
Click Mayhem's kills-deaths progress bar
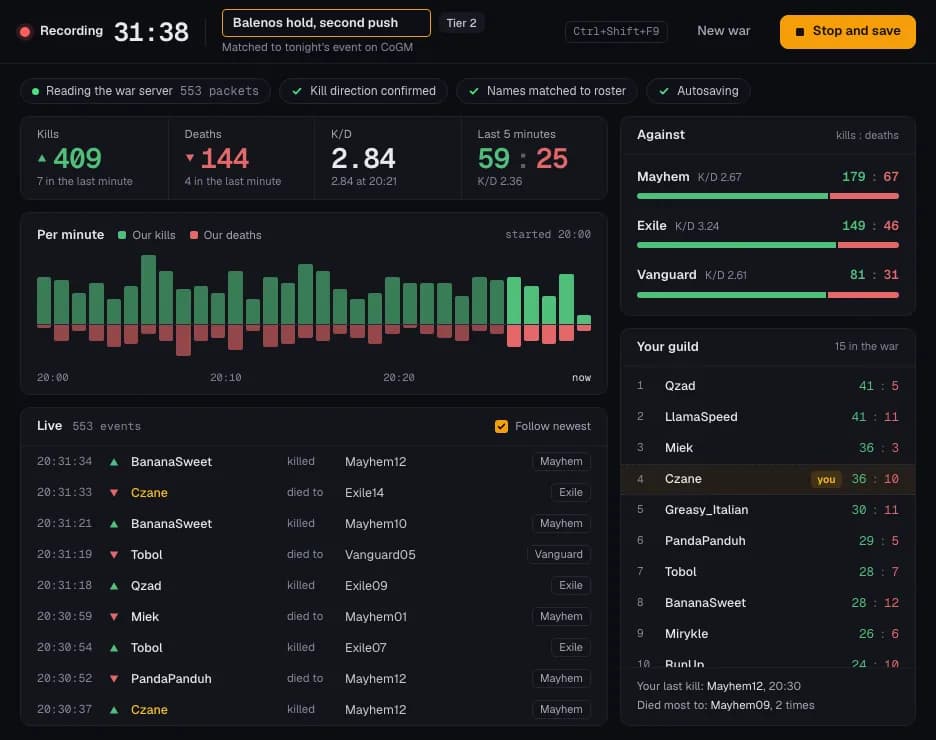pyautogui.click(x=768, y=196)
